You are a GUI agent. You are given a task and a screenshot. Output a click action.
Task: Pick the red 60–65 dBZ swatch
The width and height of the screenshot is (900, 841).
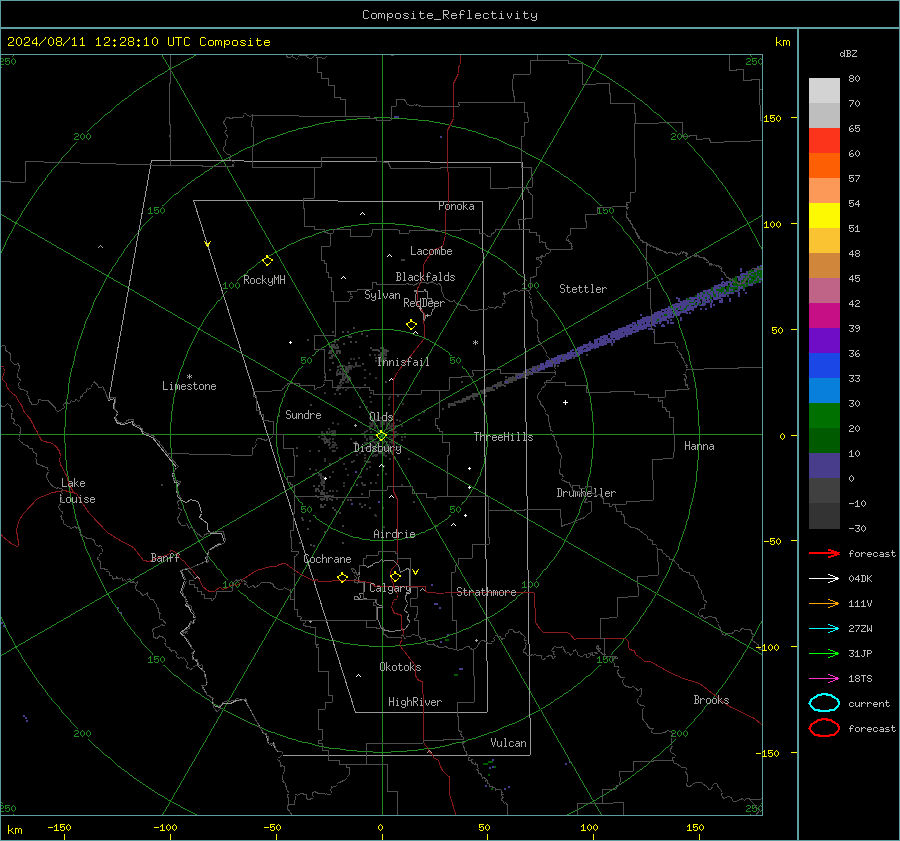tap(824, 141)
